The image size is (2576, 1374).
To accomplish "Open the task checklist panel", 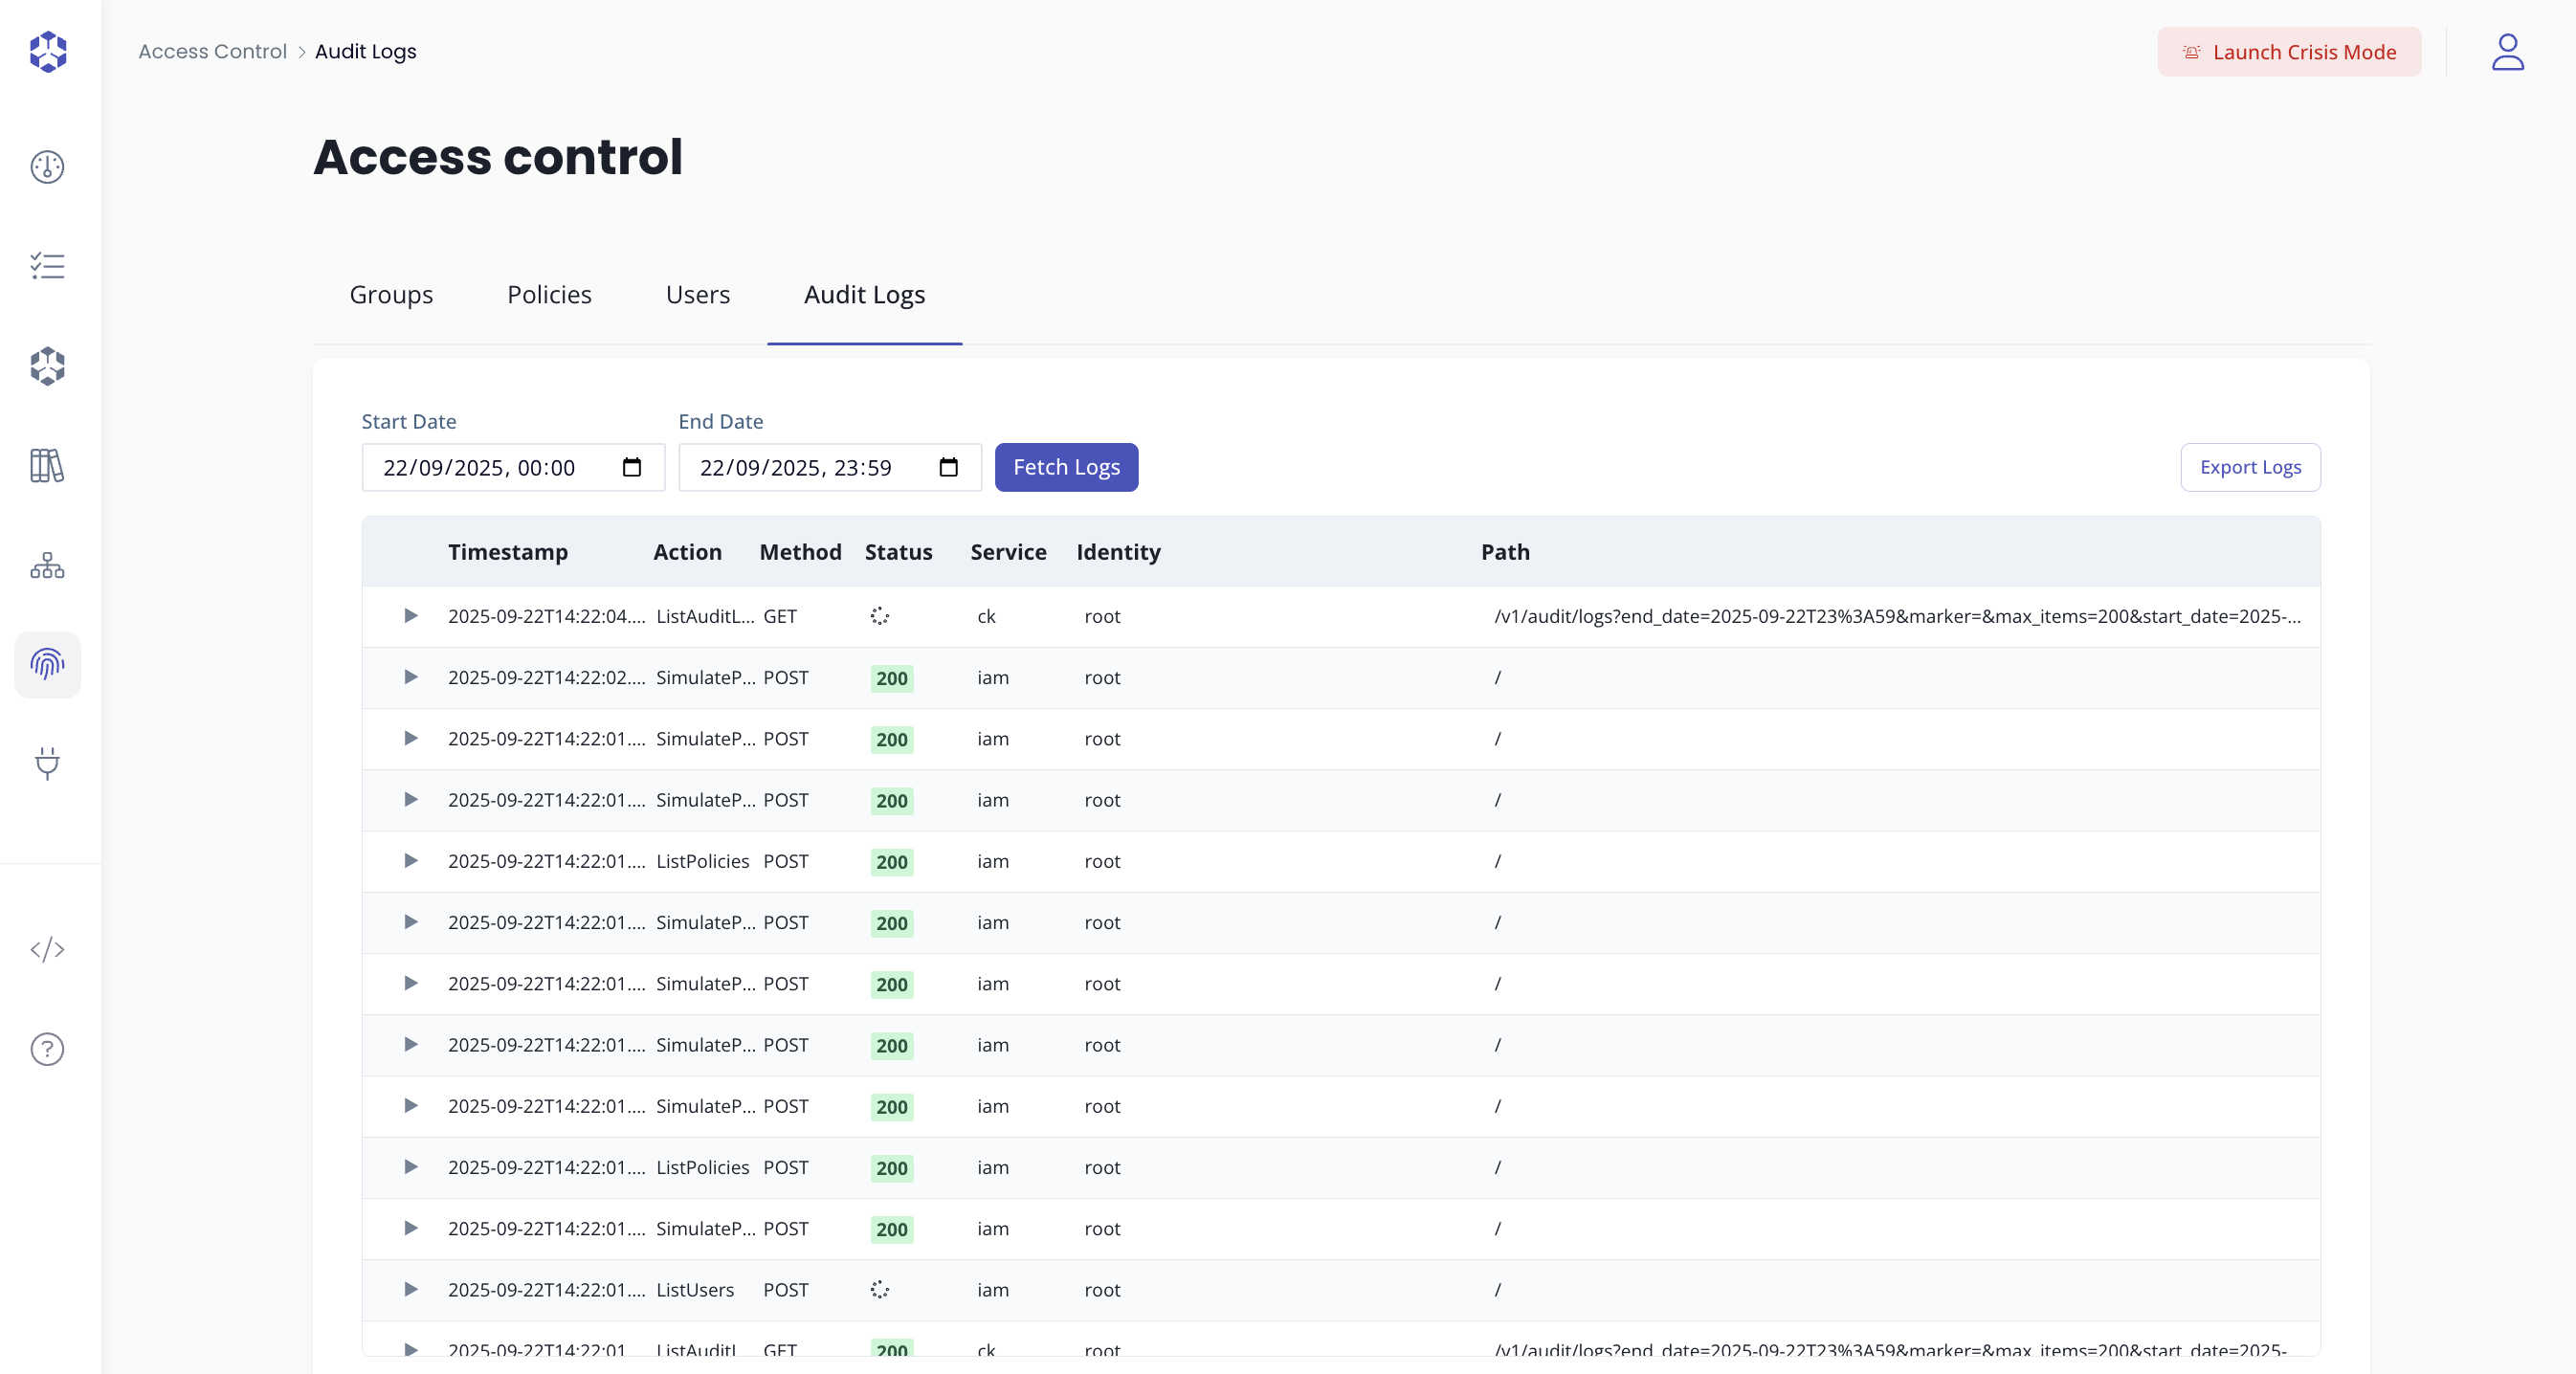I will 47,265.
